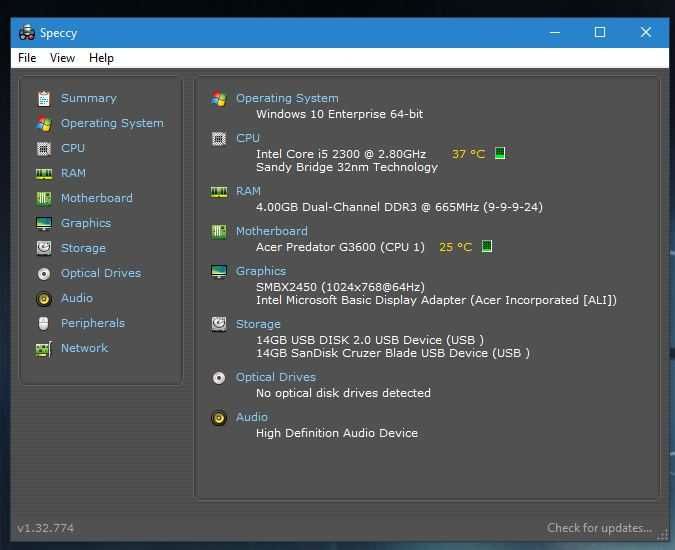Screen dimensions: 675x550
Task: Click 'Acer Predator G3600 (CPU 1)' text
Action: point(340,247)
